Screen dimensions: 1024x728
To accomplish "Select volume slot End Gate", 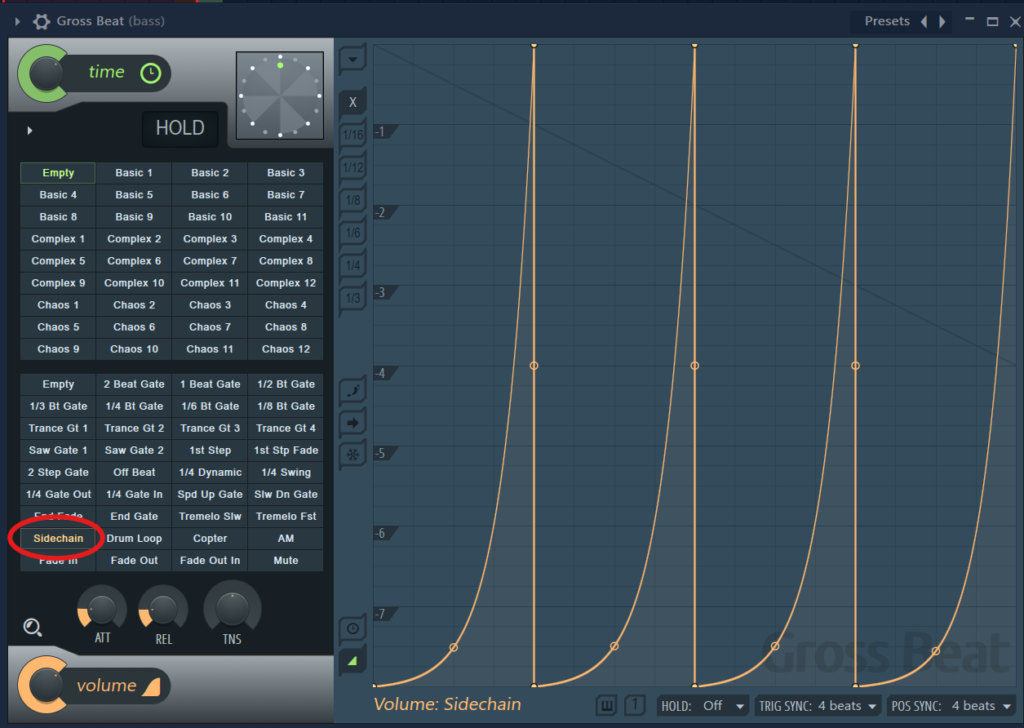I will click(x=134, y=516).
